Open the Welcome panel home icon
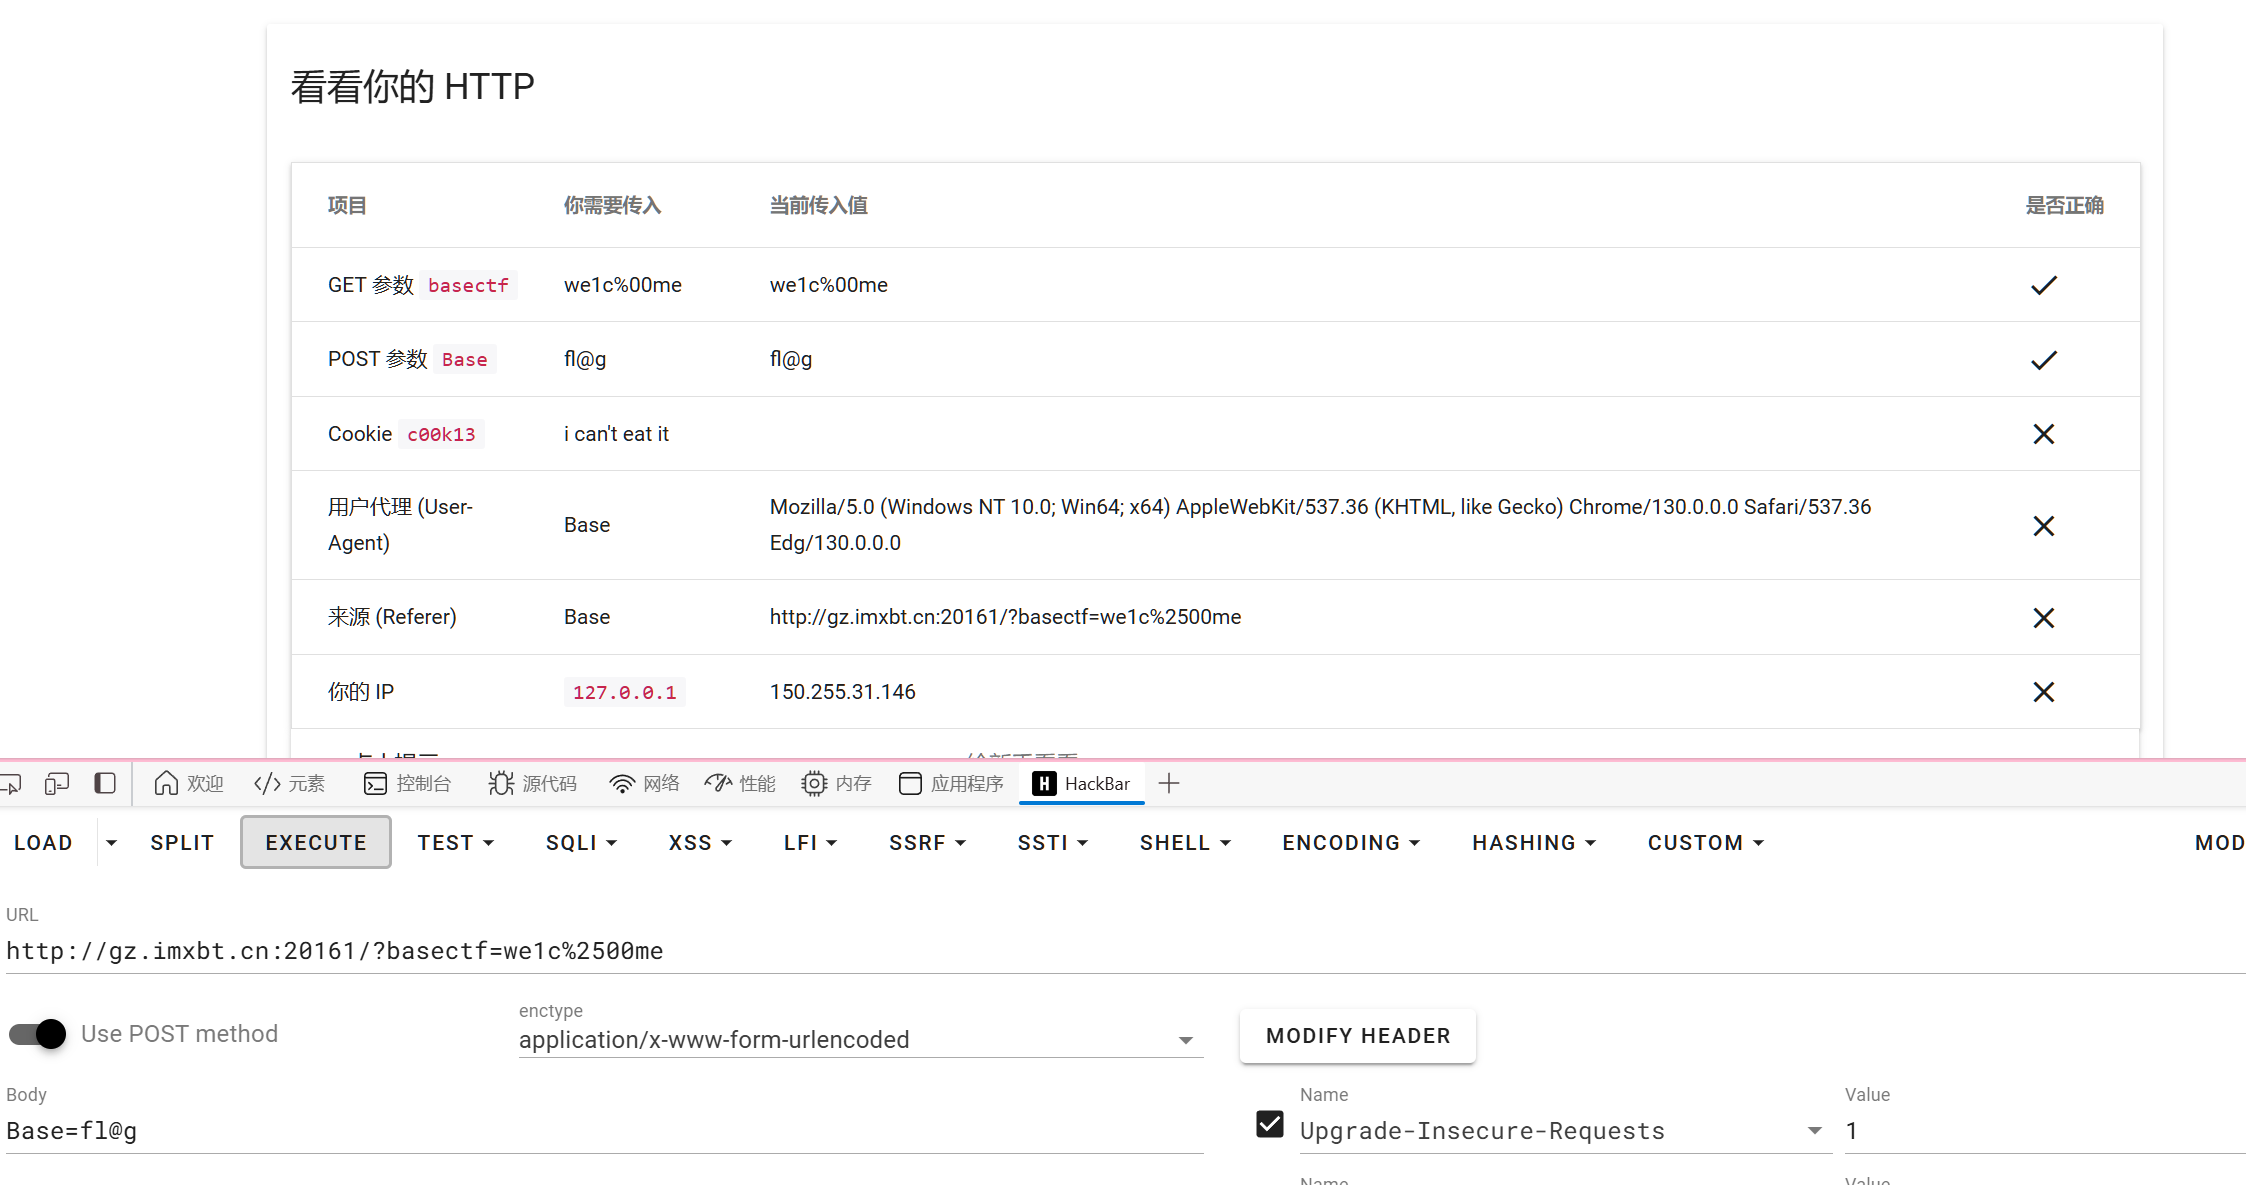 (x=166, y=783)
